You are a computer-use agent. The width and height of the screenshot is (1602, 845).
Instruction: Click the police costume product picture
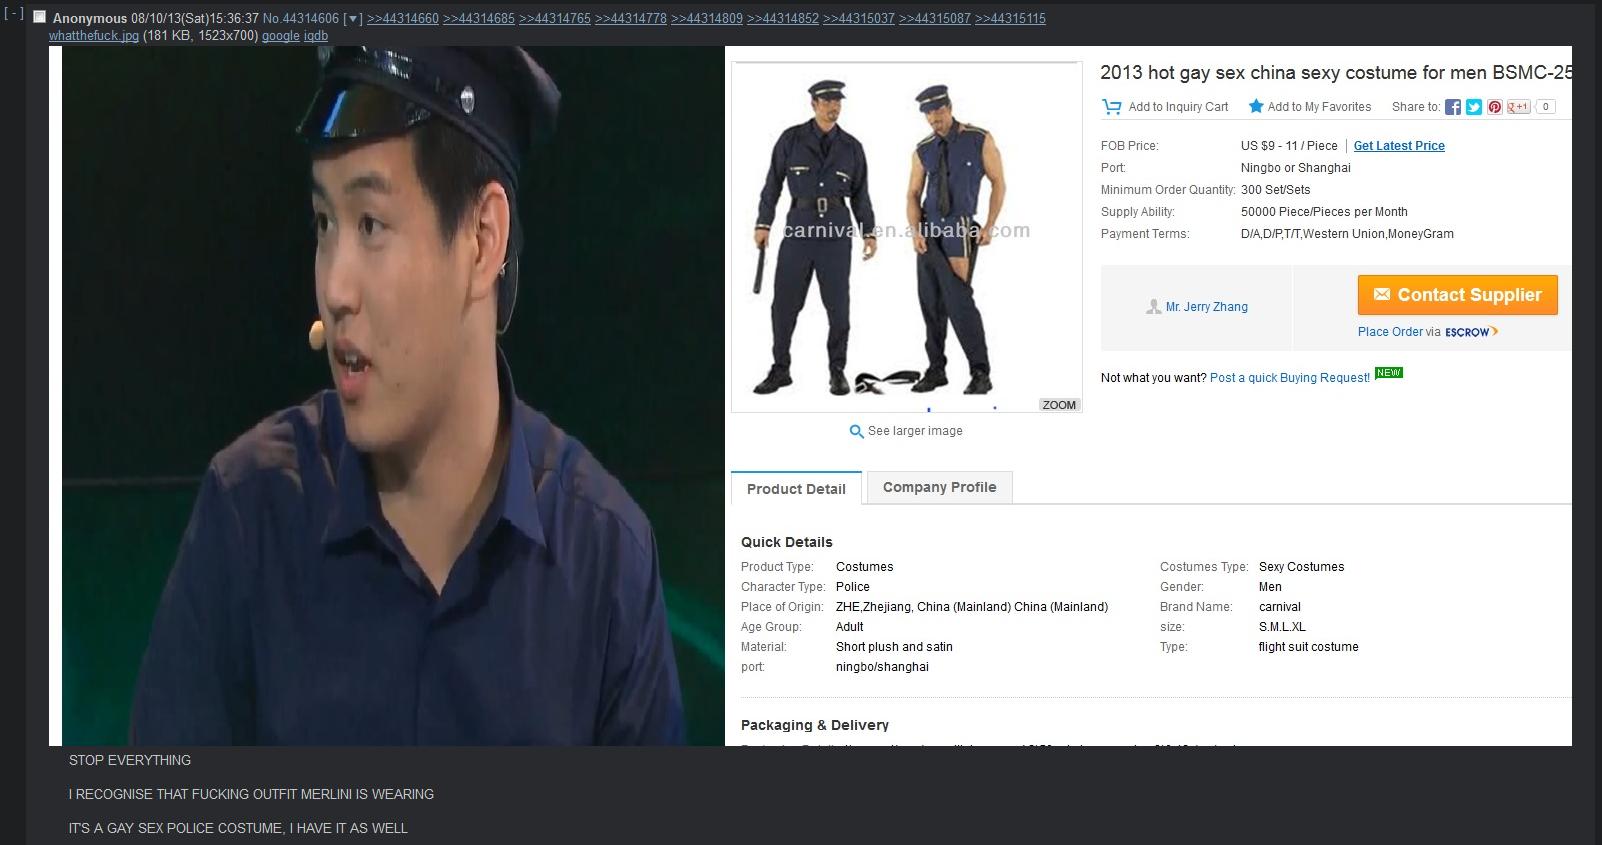[907, 237]
